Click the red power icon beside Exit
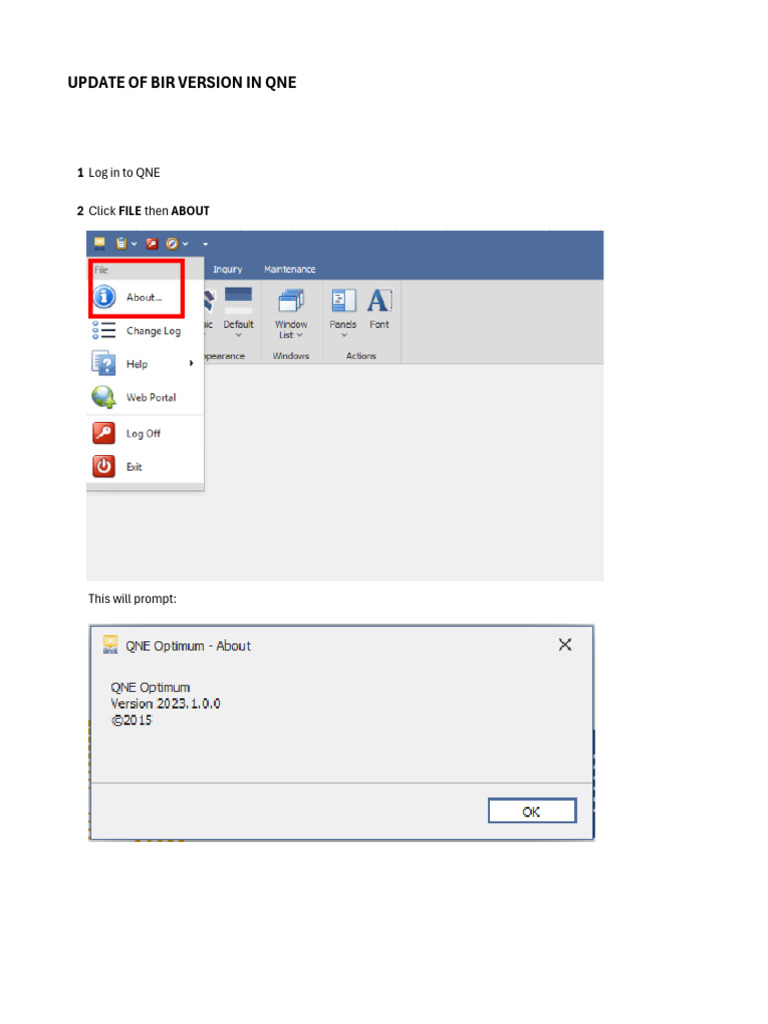This screenshot has height=1024, width=768. (104, 466)
